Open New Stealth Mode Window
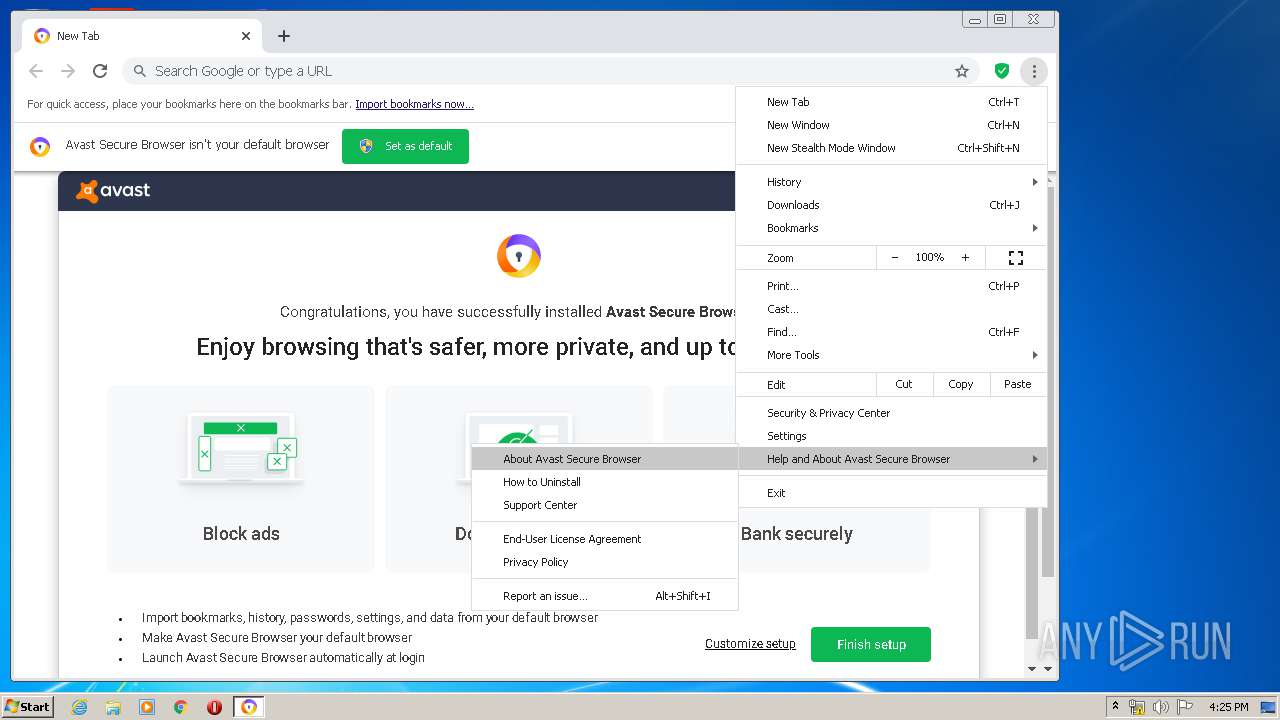The width and height of the screenshot is (1280, 720). point(891,148)
